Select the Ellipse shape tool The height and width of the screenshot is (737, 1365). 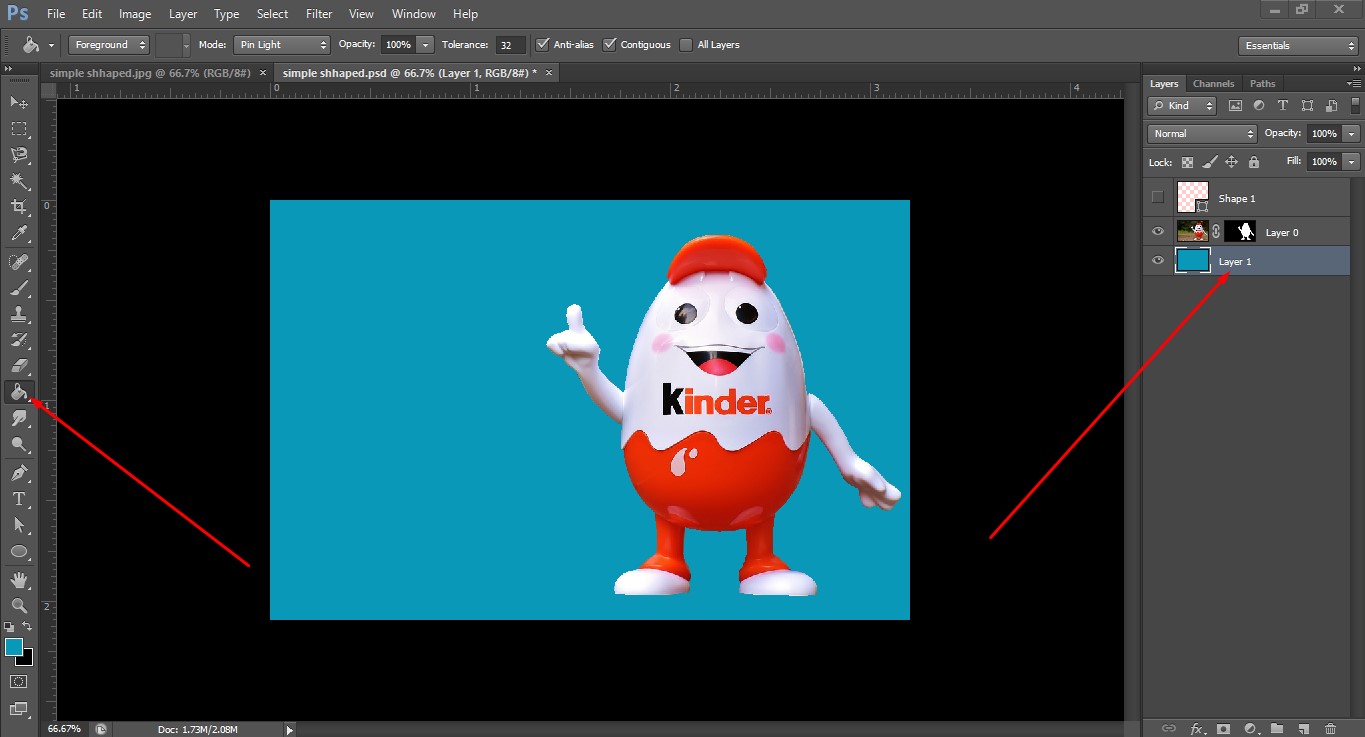pyautogui.click(x=19, y=551)
